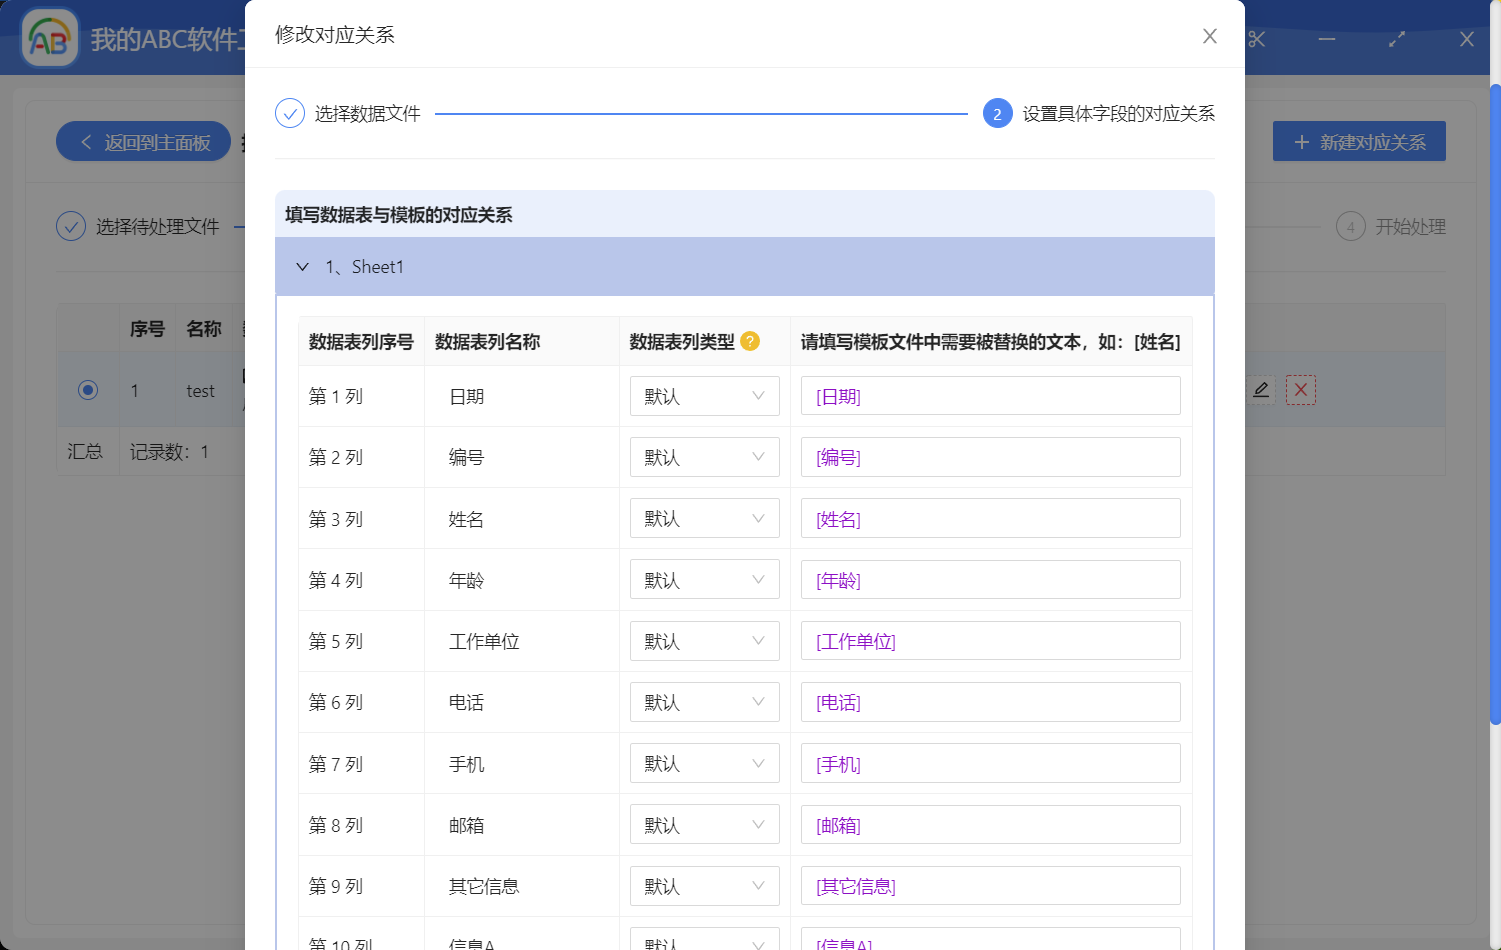Click the scissors screenshot icon in the title bar
The image size is (1501, 950).
(1256, 39)
